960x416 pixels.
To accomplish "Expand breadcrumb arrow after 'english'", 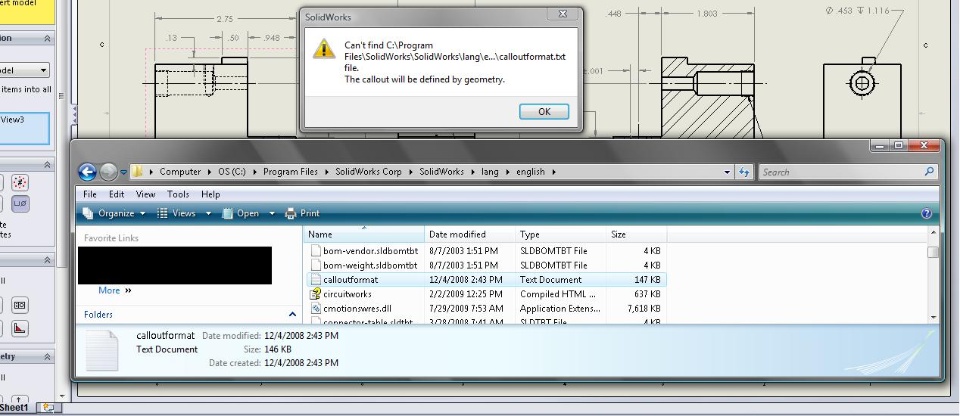I will (554, 172).
